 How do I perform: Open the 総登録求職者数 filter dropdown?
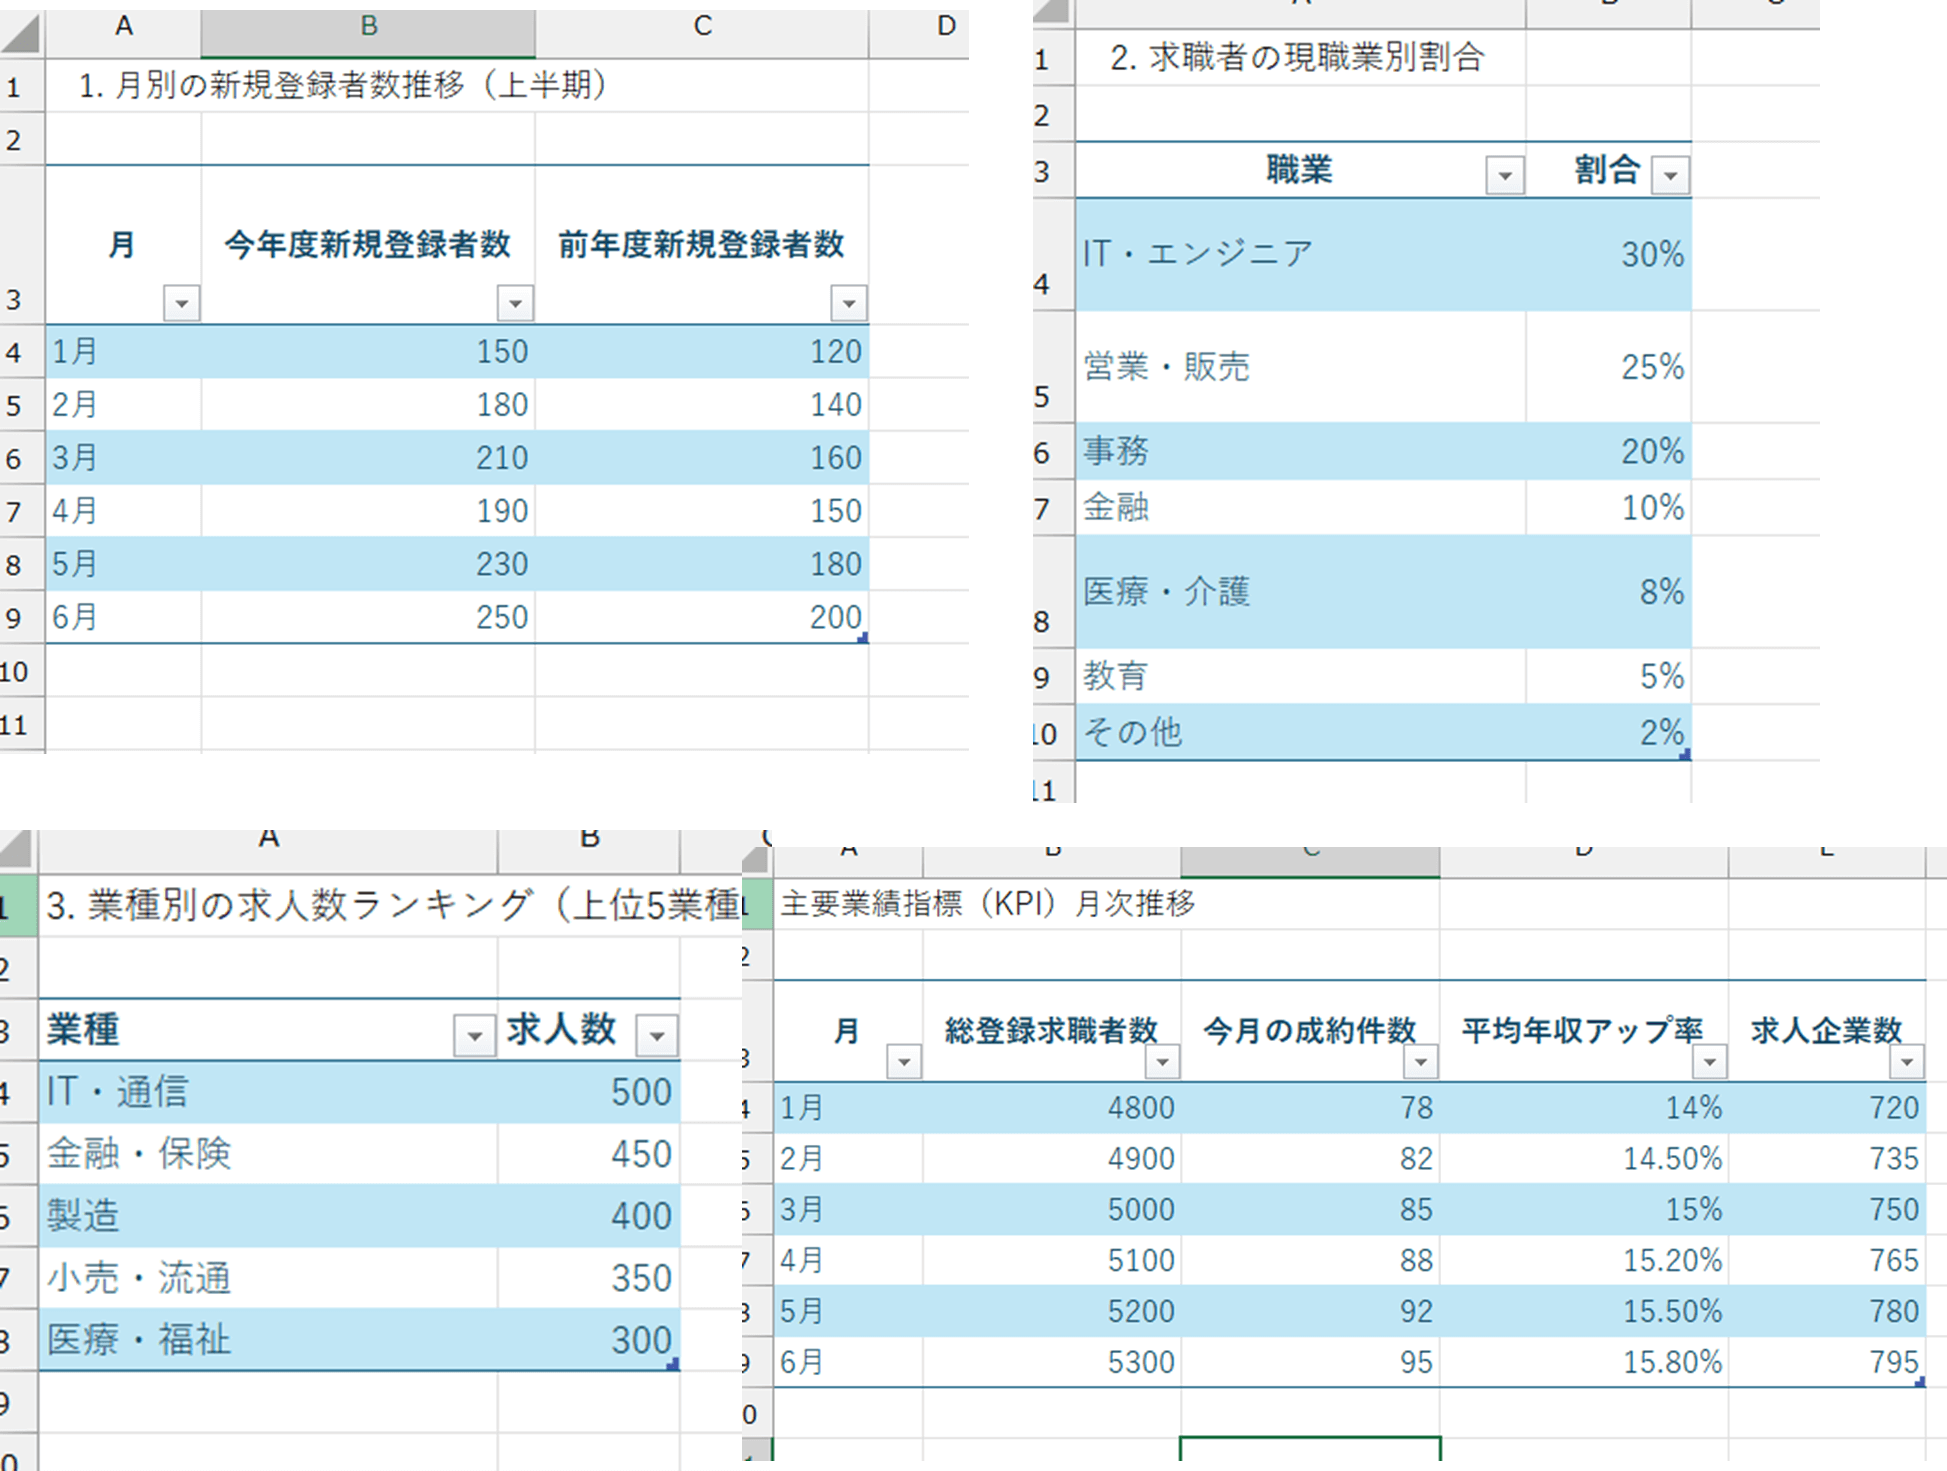point(1162,1061)
